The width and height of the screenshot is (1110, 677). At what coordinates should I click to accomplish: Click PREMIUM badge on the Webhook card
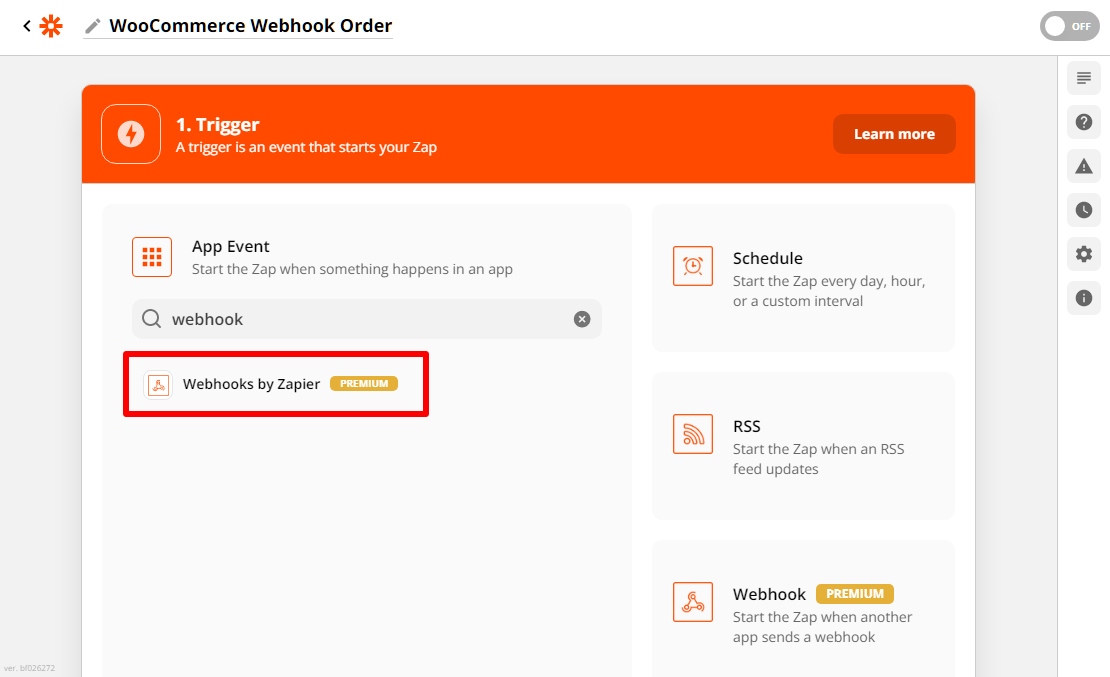coord(854,593)
